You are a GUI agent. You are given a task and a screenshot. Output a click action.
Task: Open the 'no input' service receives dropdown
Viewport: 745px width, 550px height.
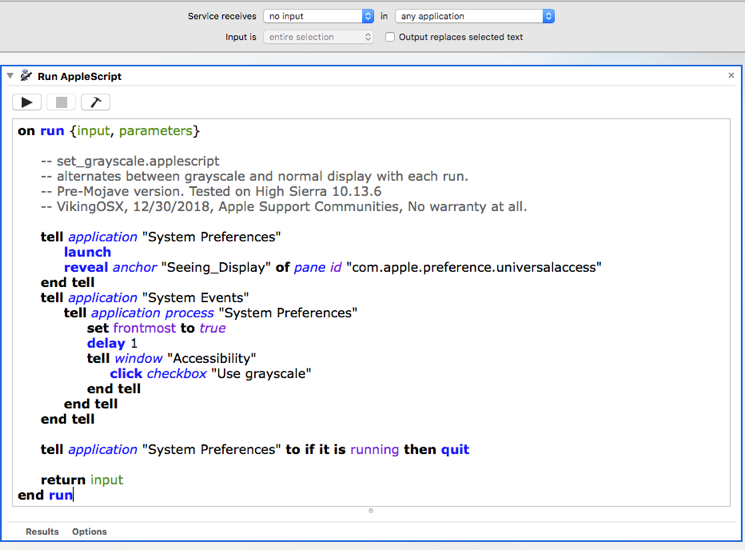[318, 16]
